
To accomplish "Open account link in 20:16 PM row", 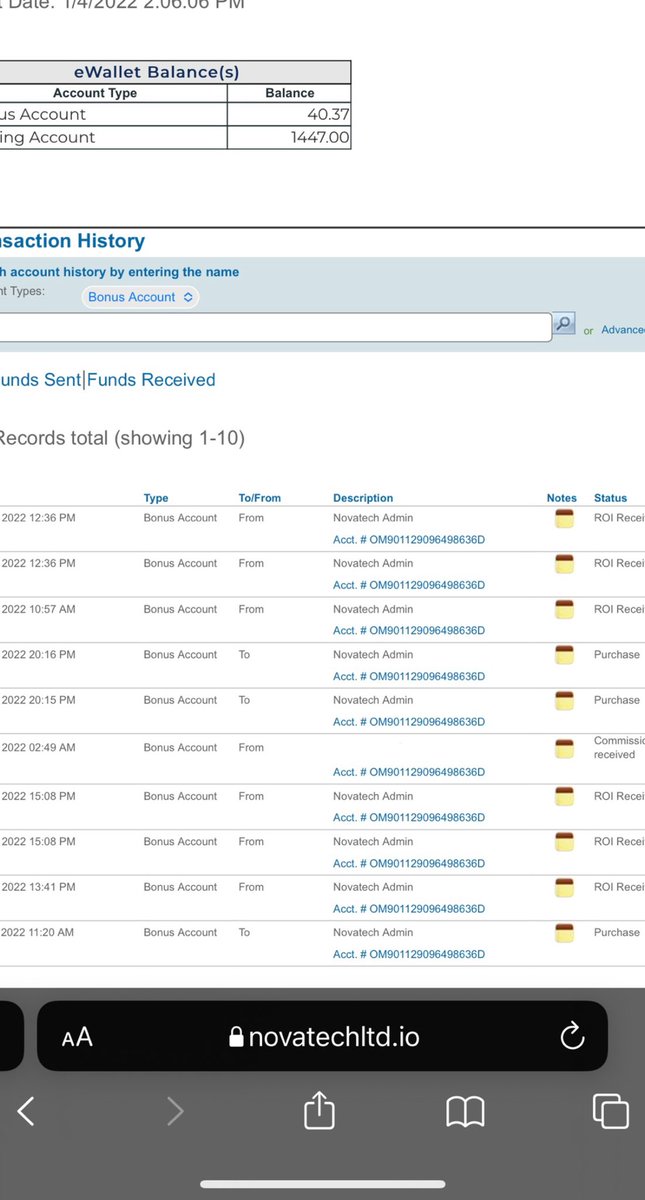I will tap(409, 677).
